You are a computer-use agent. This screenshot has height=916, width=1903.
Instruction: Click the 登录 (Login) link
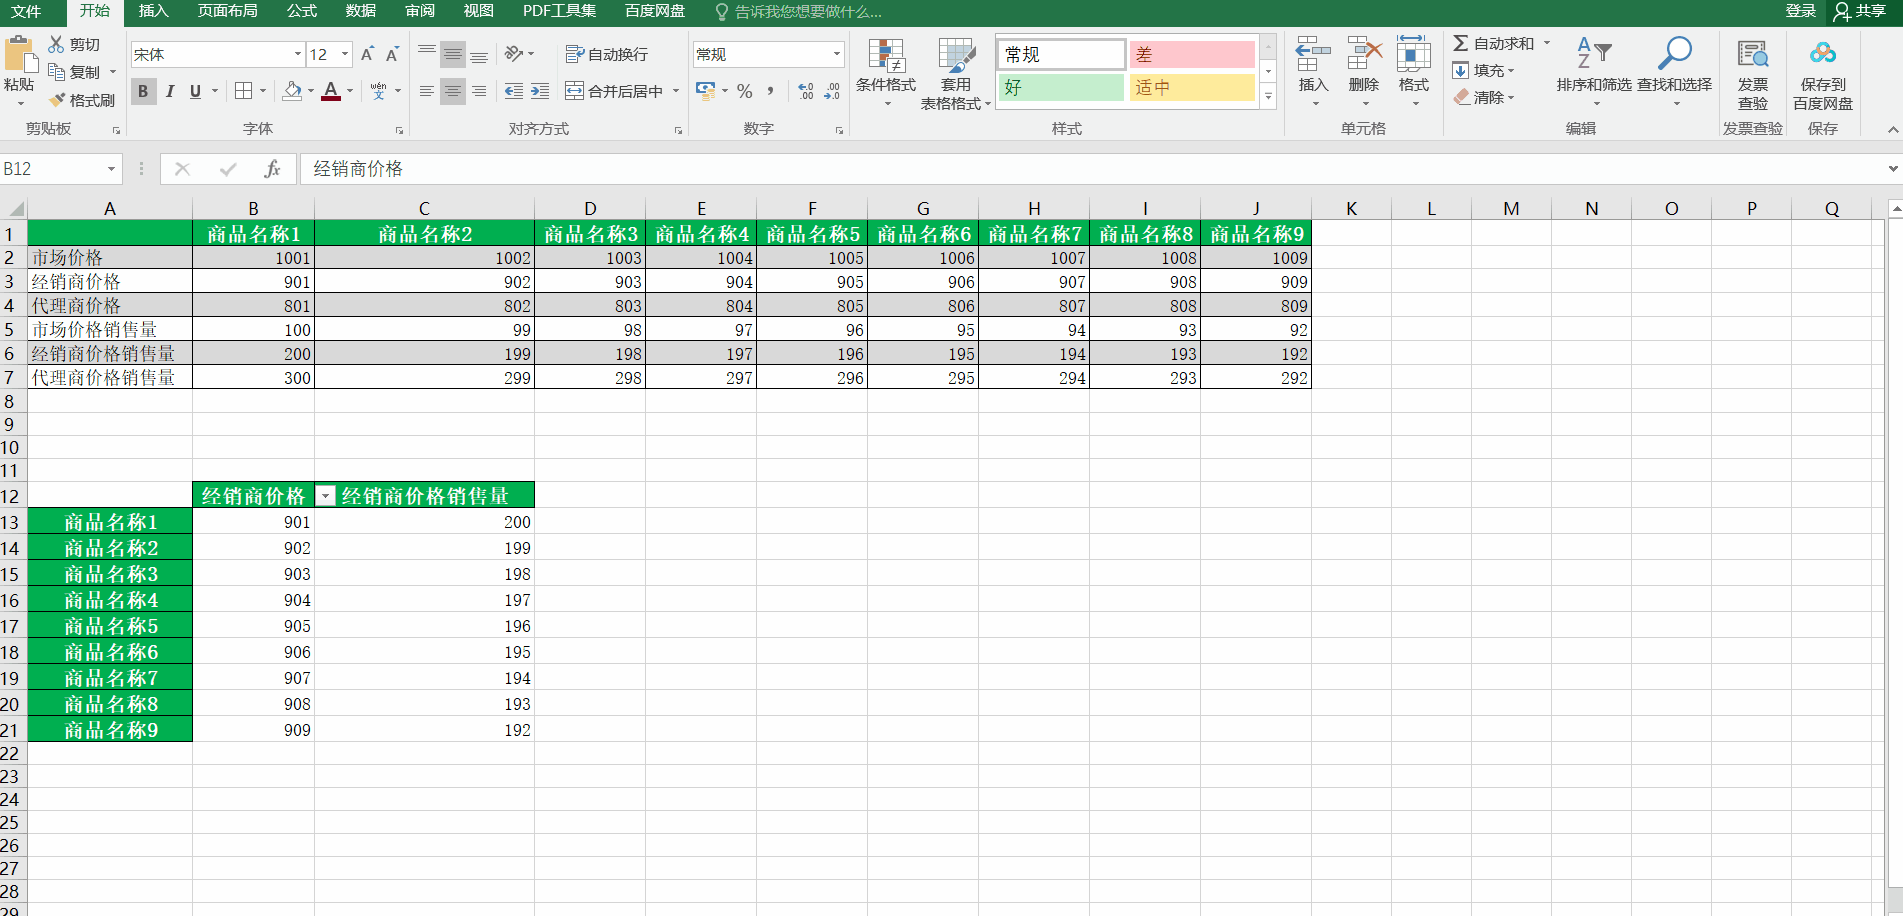(x=1800, y=11)
